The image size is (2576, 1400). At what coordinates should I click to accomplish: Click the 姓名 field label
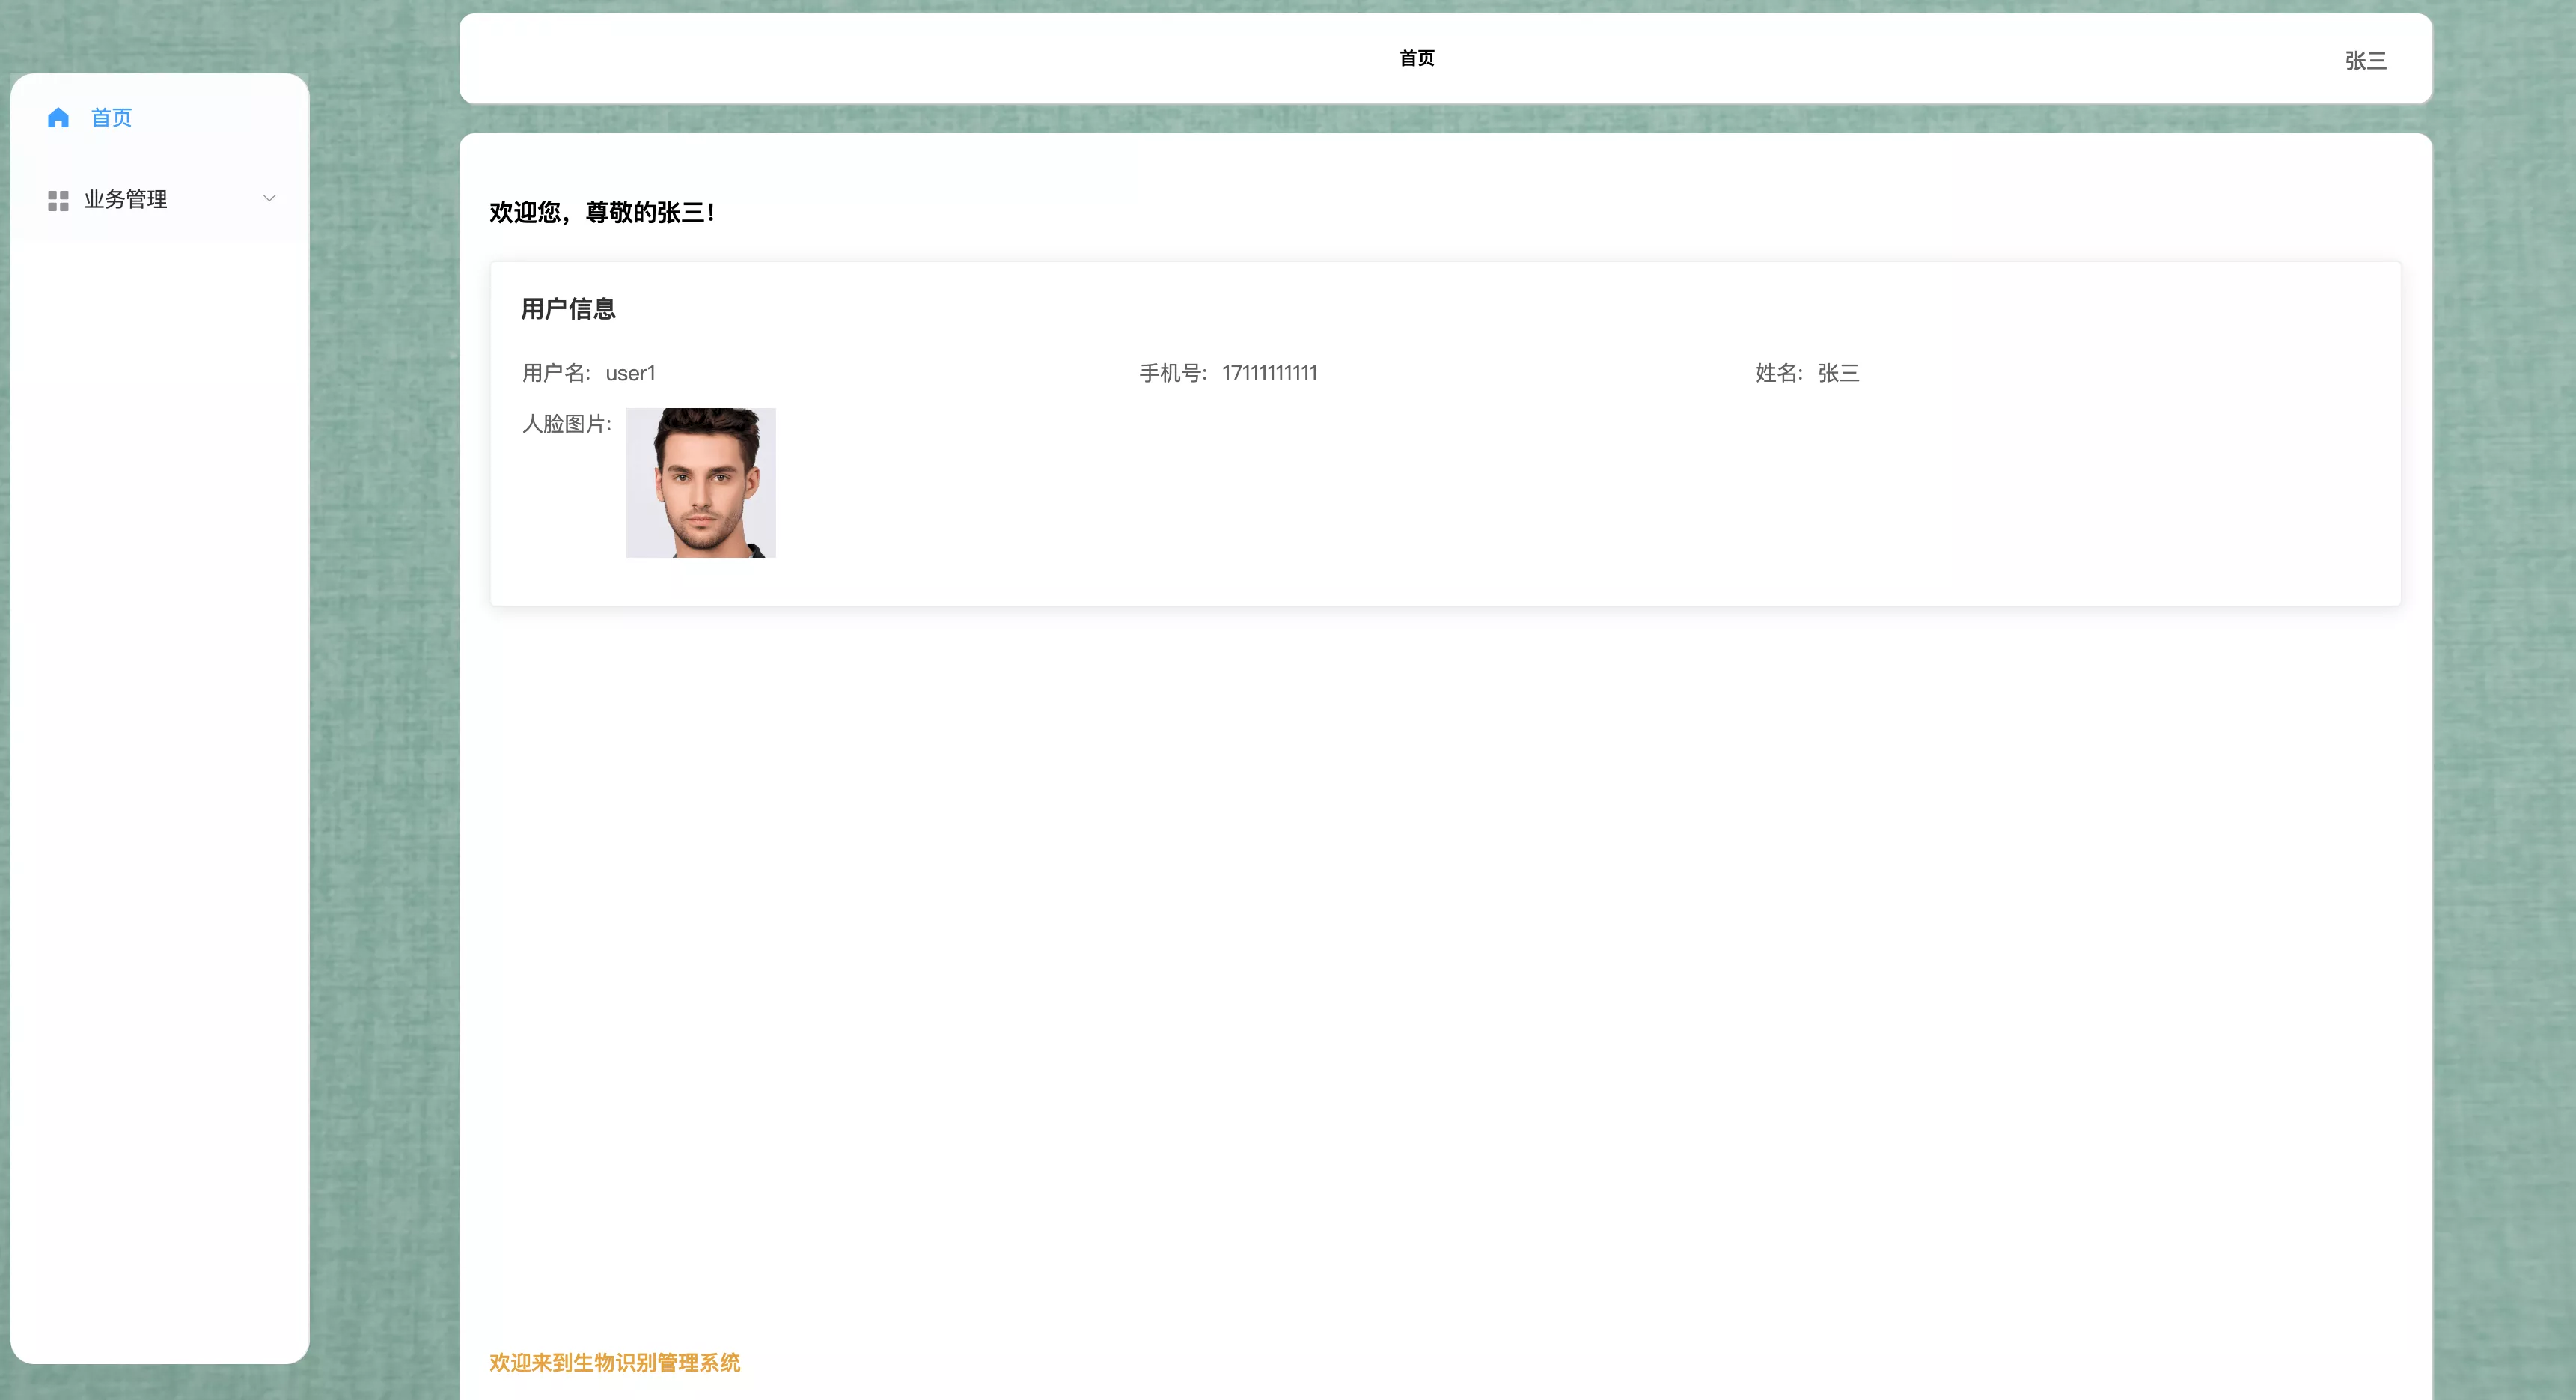pos(1778,373)
